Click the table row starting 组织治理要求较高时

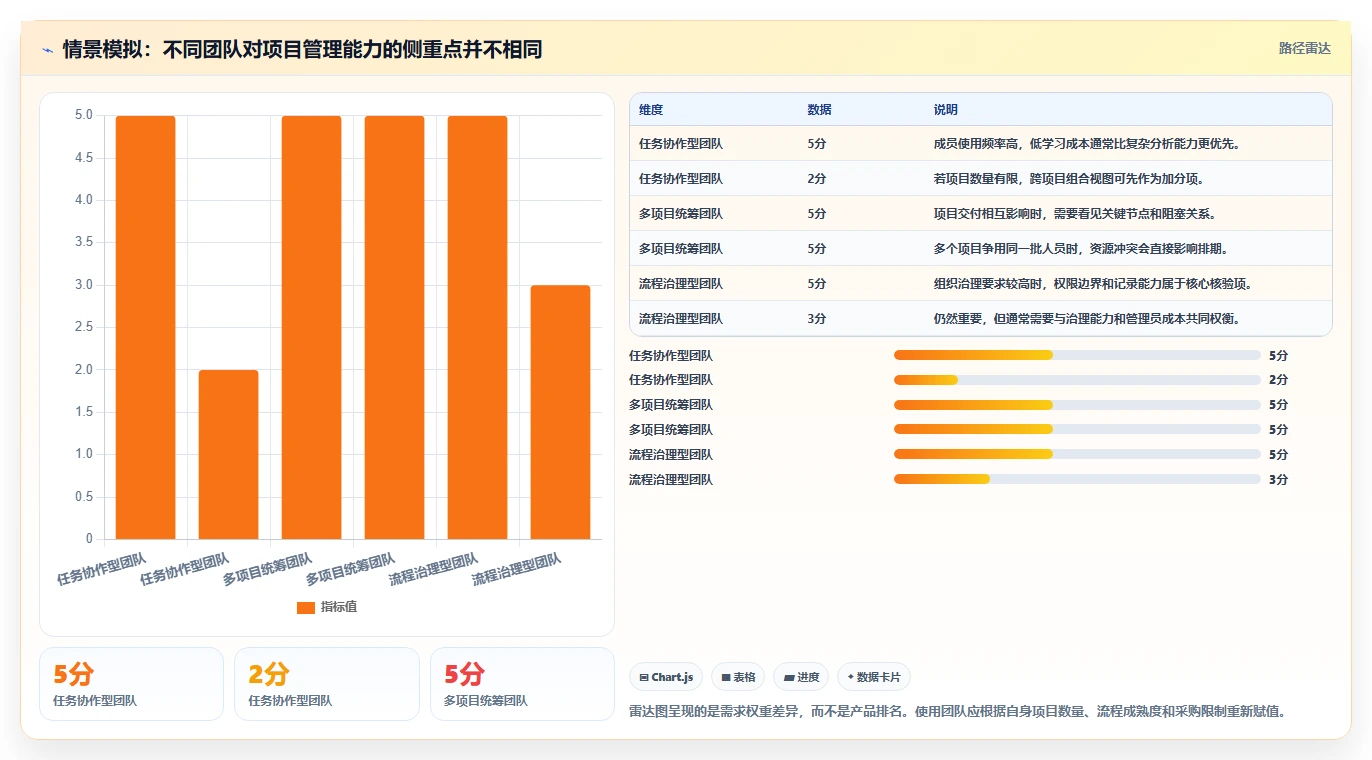pyautogui.click(x=981, y=284)
